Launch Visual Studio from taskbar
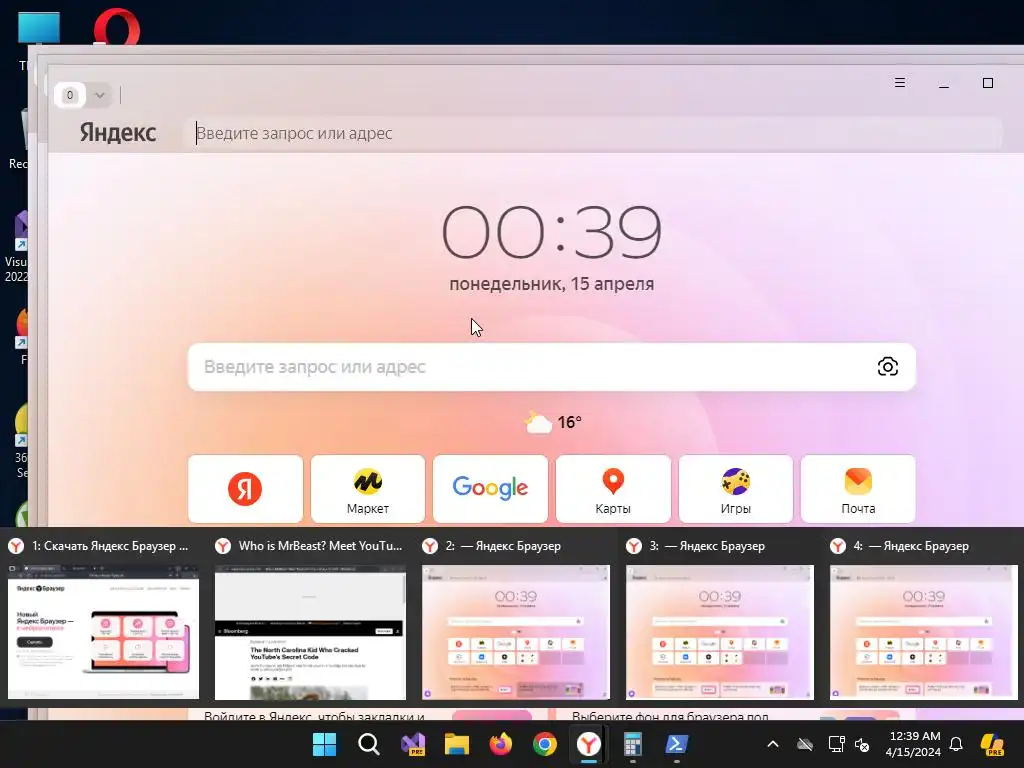The image size is (1024, 768). pos(413,744)
